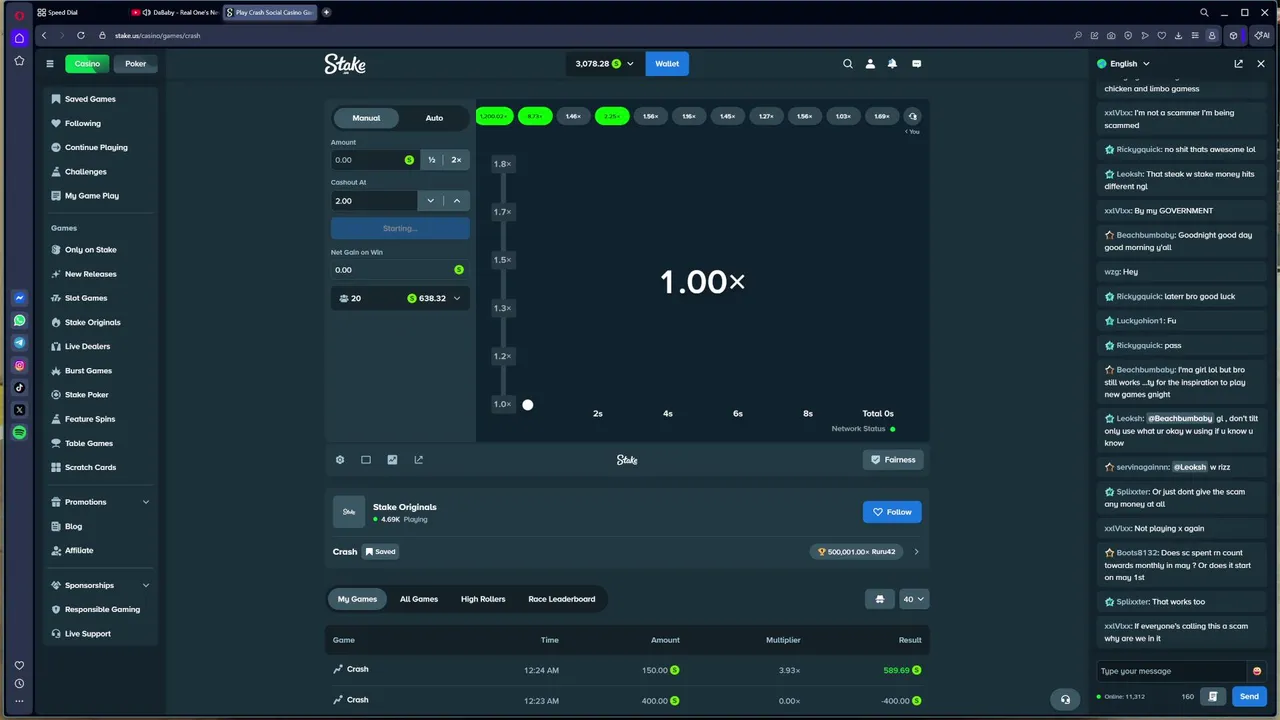Pop out the chat window

pos(1238,64)
